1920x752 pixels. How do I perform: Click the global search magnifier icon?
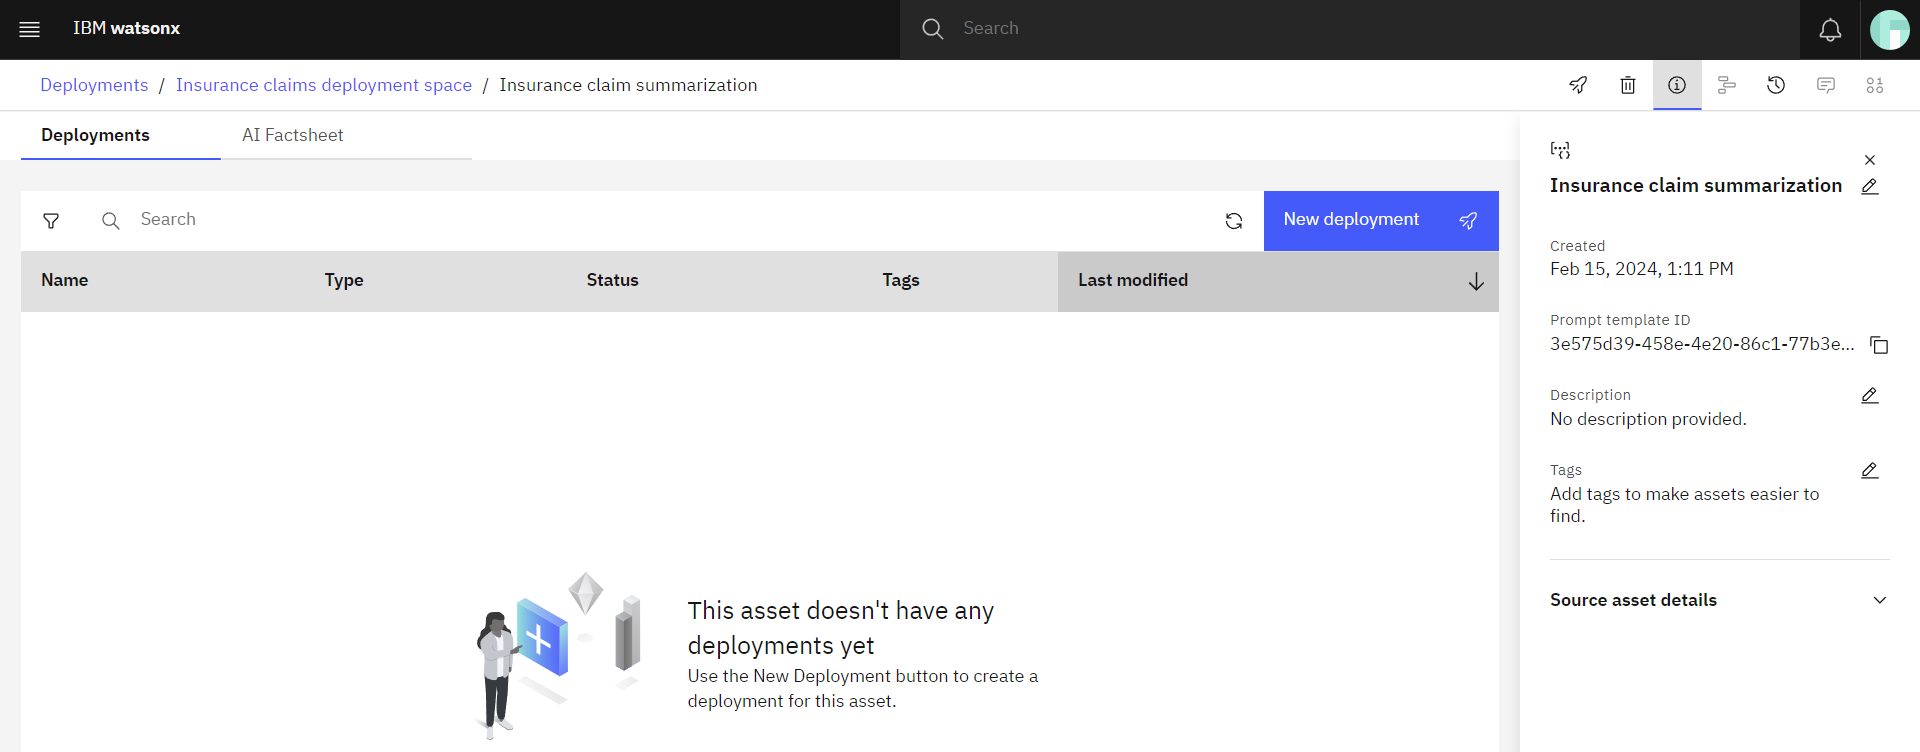[x=932, y=29]
